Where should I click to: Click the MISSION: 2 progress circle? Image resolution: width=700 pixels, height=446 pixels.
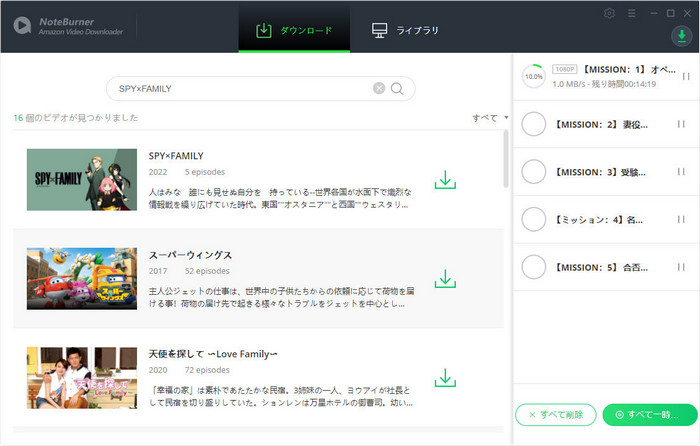click(533, 124)
